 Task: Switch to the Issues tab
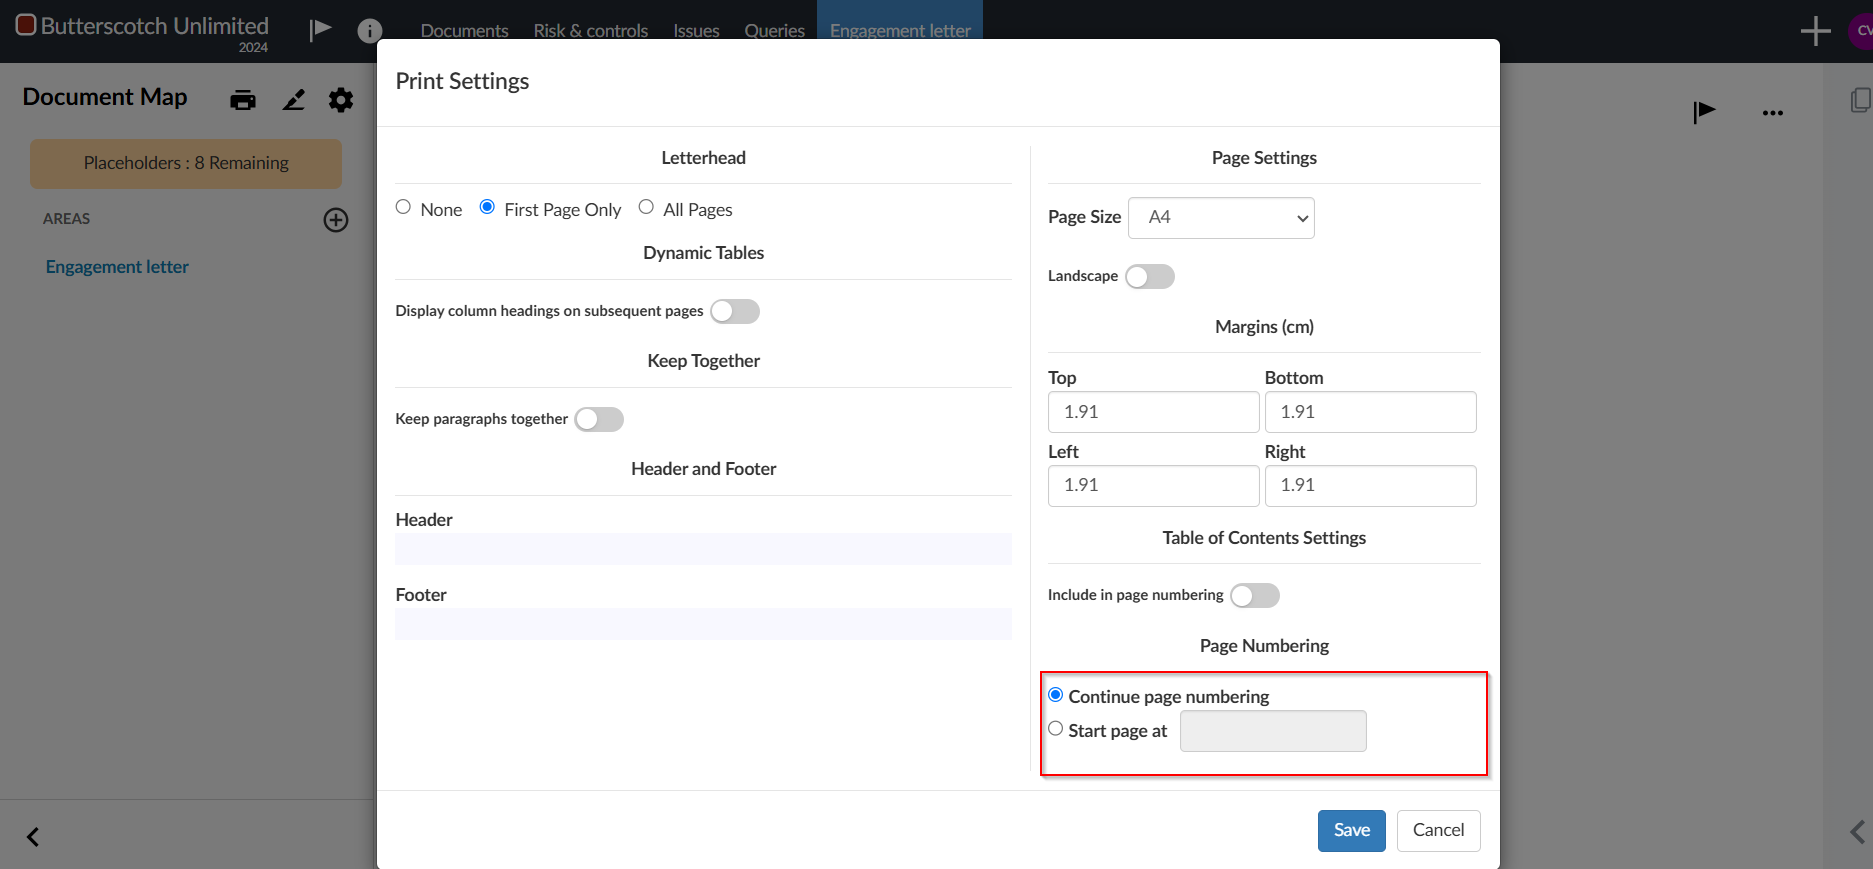[697, 31]
